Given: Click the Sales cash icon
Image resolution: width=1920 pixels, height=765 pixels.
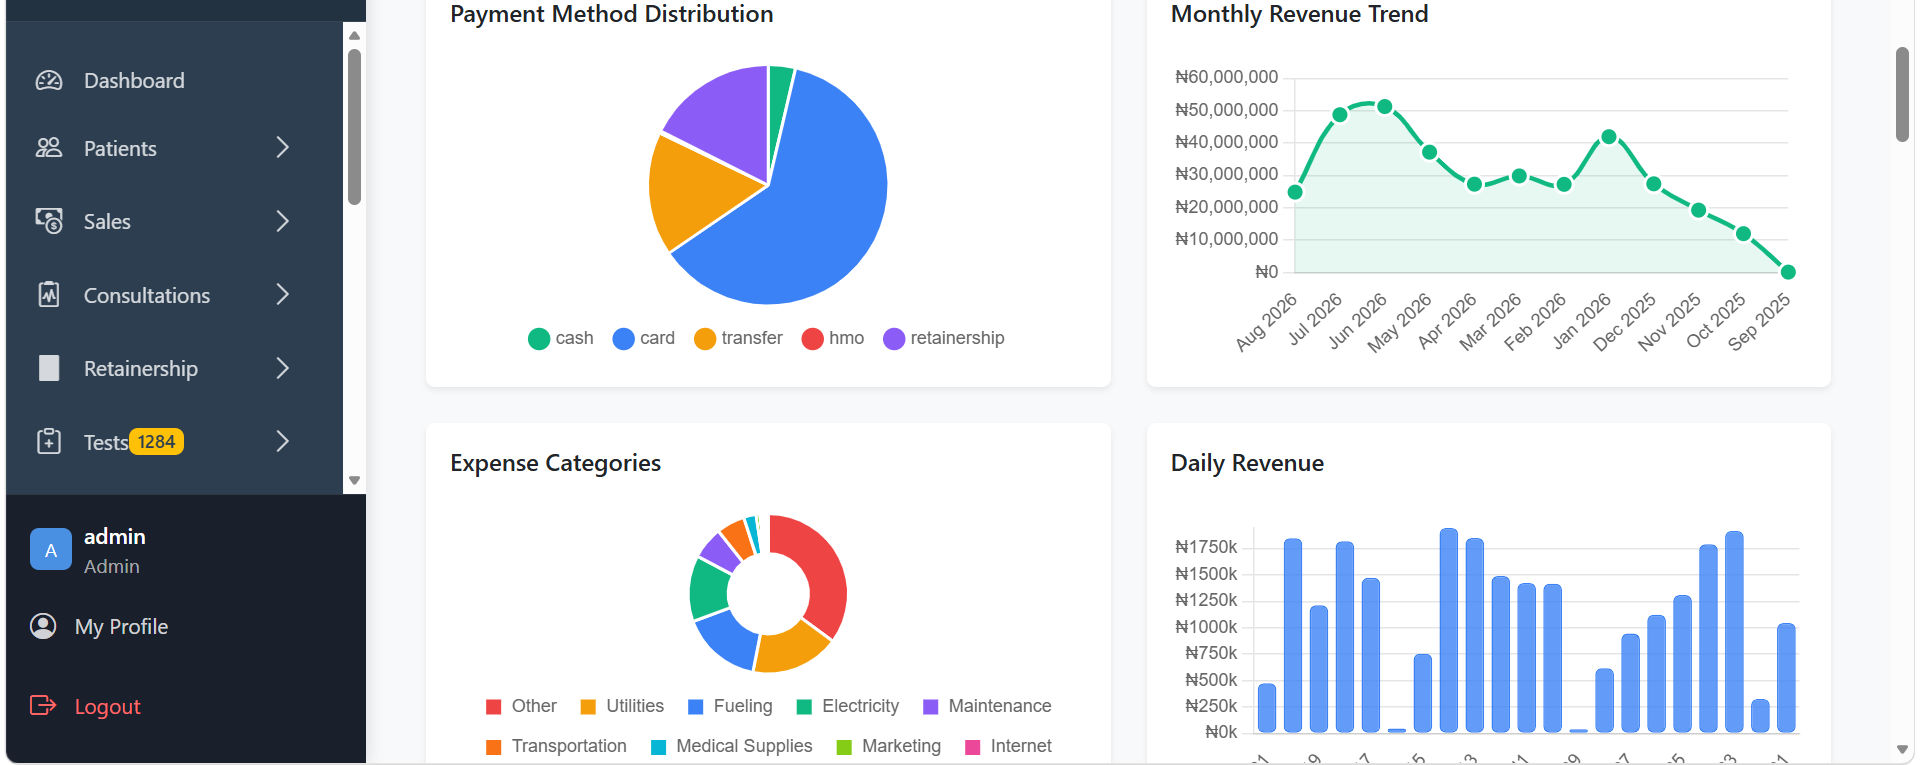Looking at the screenshot, I should pos(49,221).
